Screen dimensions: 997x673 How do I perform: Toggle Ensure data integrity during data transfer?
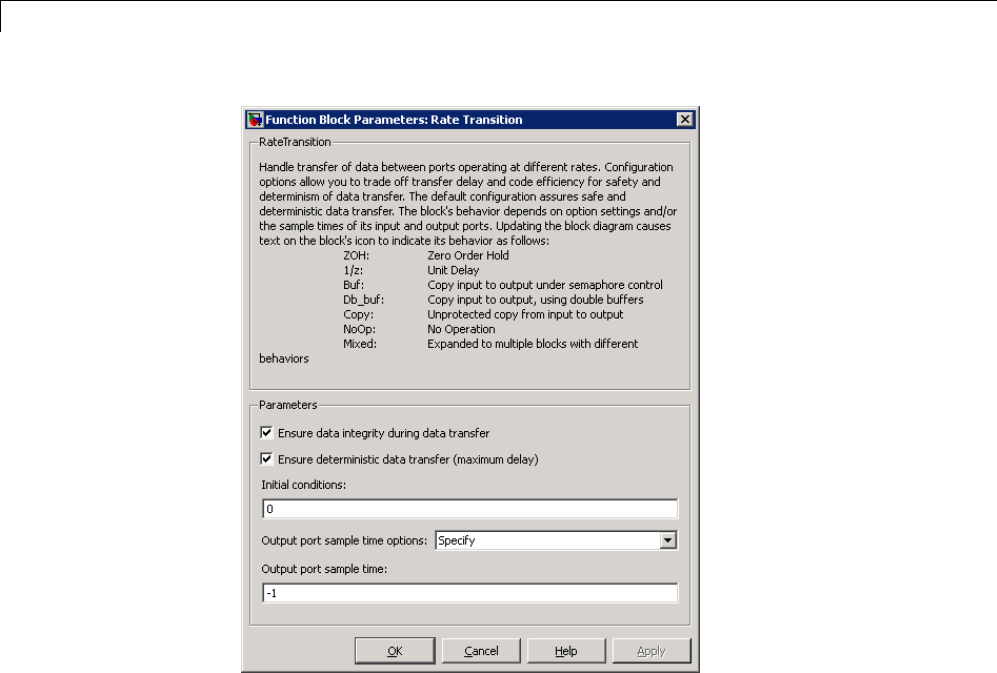(266, 433)
